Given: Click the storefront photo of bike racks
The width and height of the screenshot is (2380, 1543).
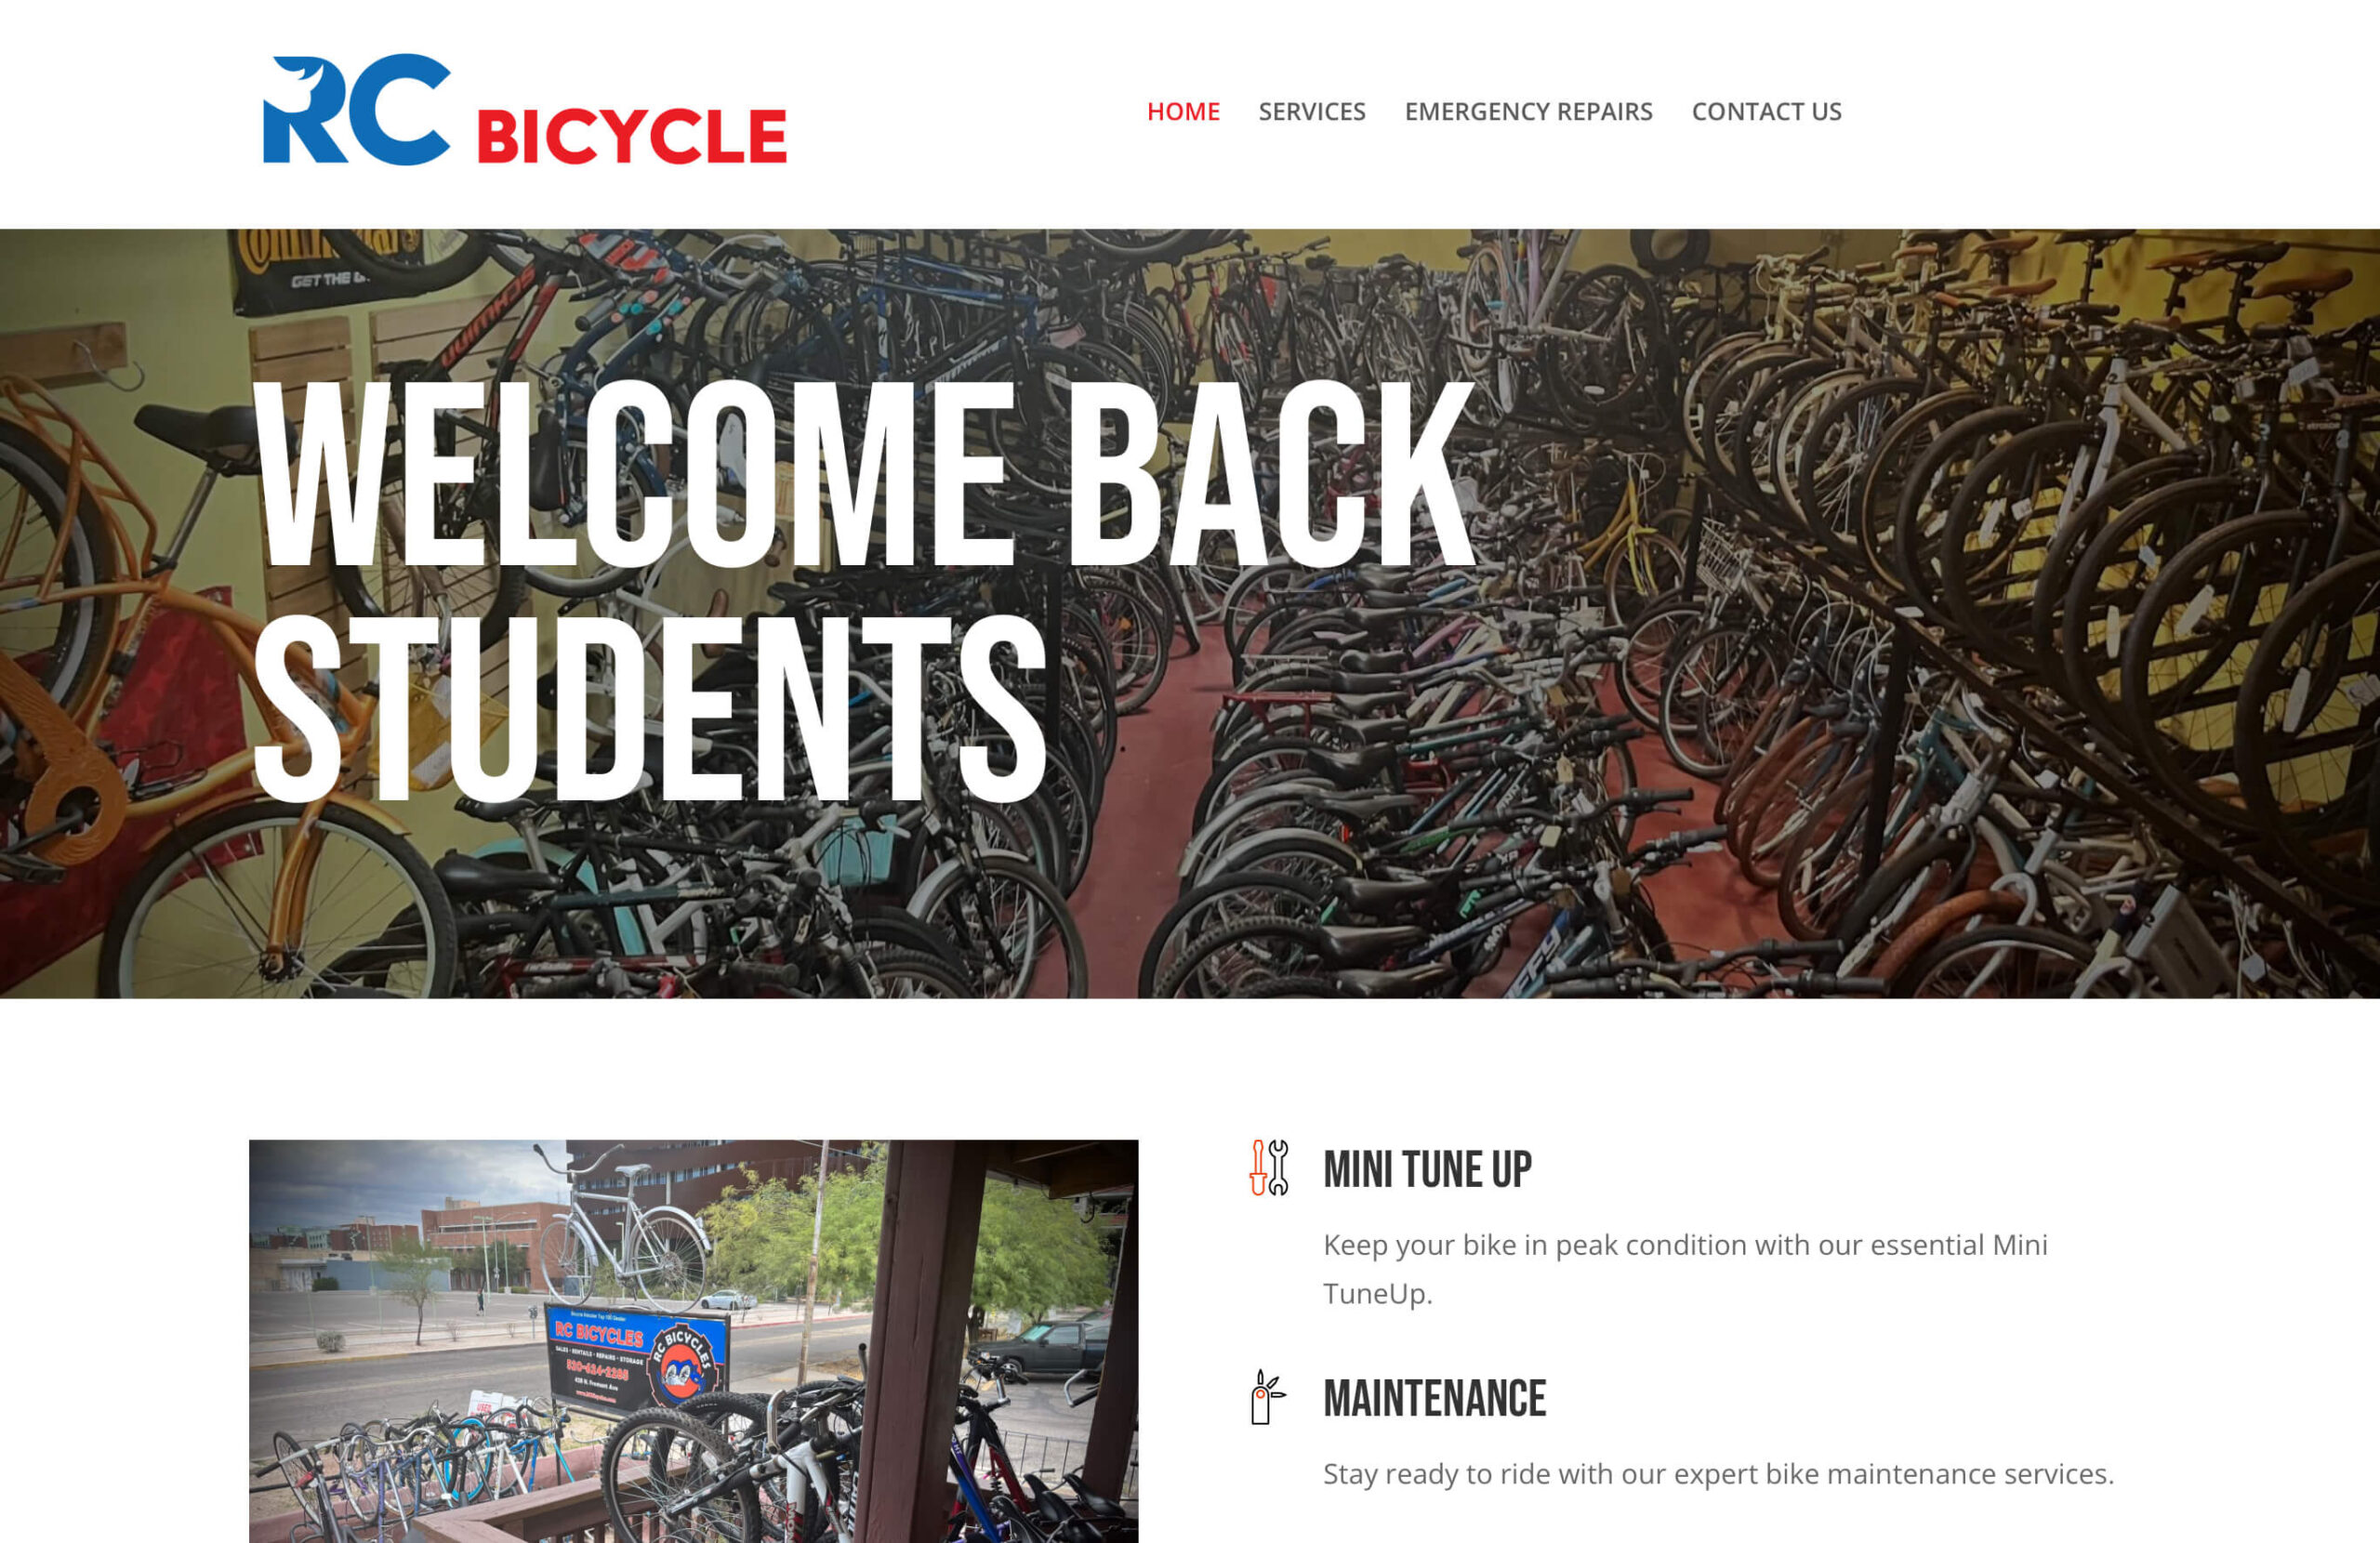Looking at the screenshot, I should (x=693, y=1341).
